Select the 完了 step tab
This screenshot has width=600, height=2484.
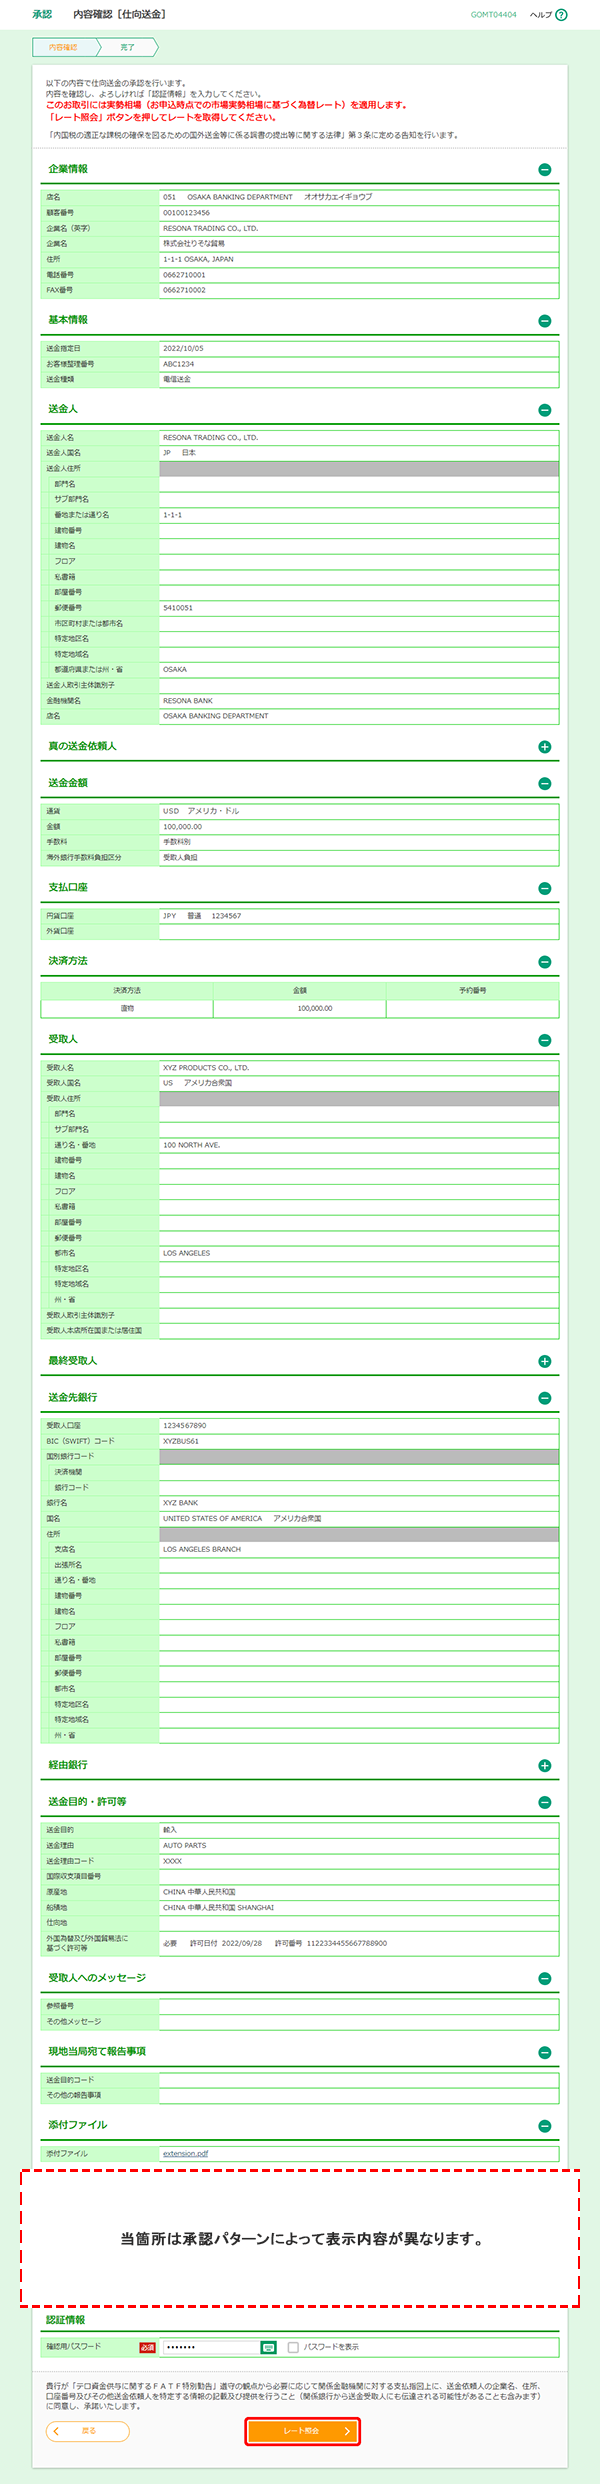tap(127, 47)
